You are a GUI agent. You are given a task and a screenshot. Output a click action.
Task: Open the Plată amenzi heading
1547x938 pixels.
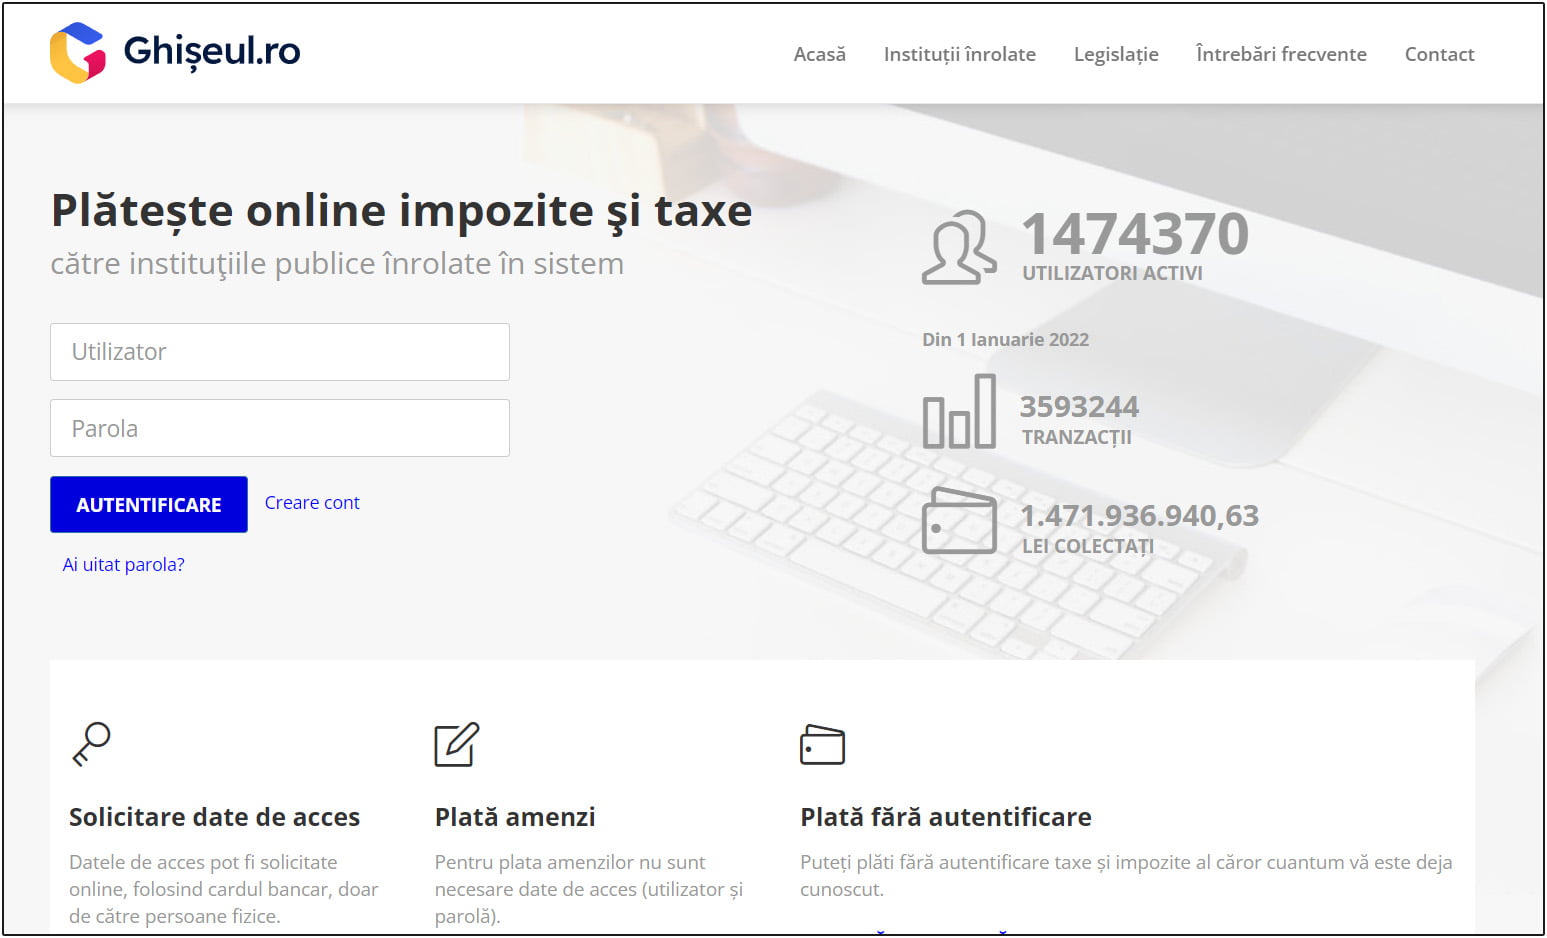coord(515,817)
